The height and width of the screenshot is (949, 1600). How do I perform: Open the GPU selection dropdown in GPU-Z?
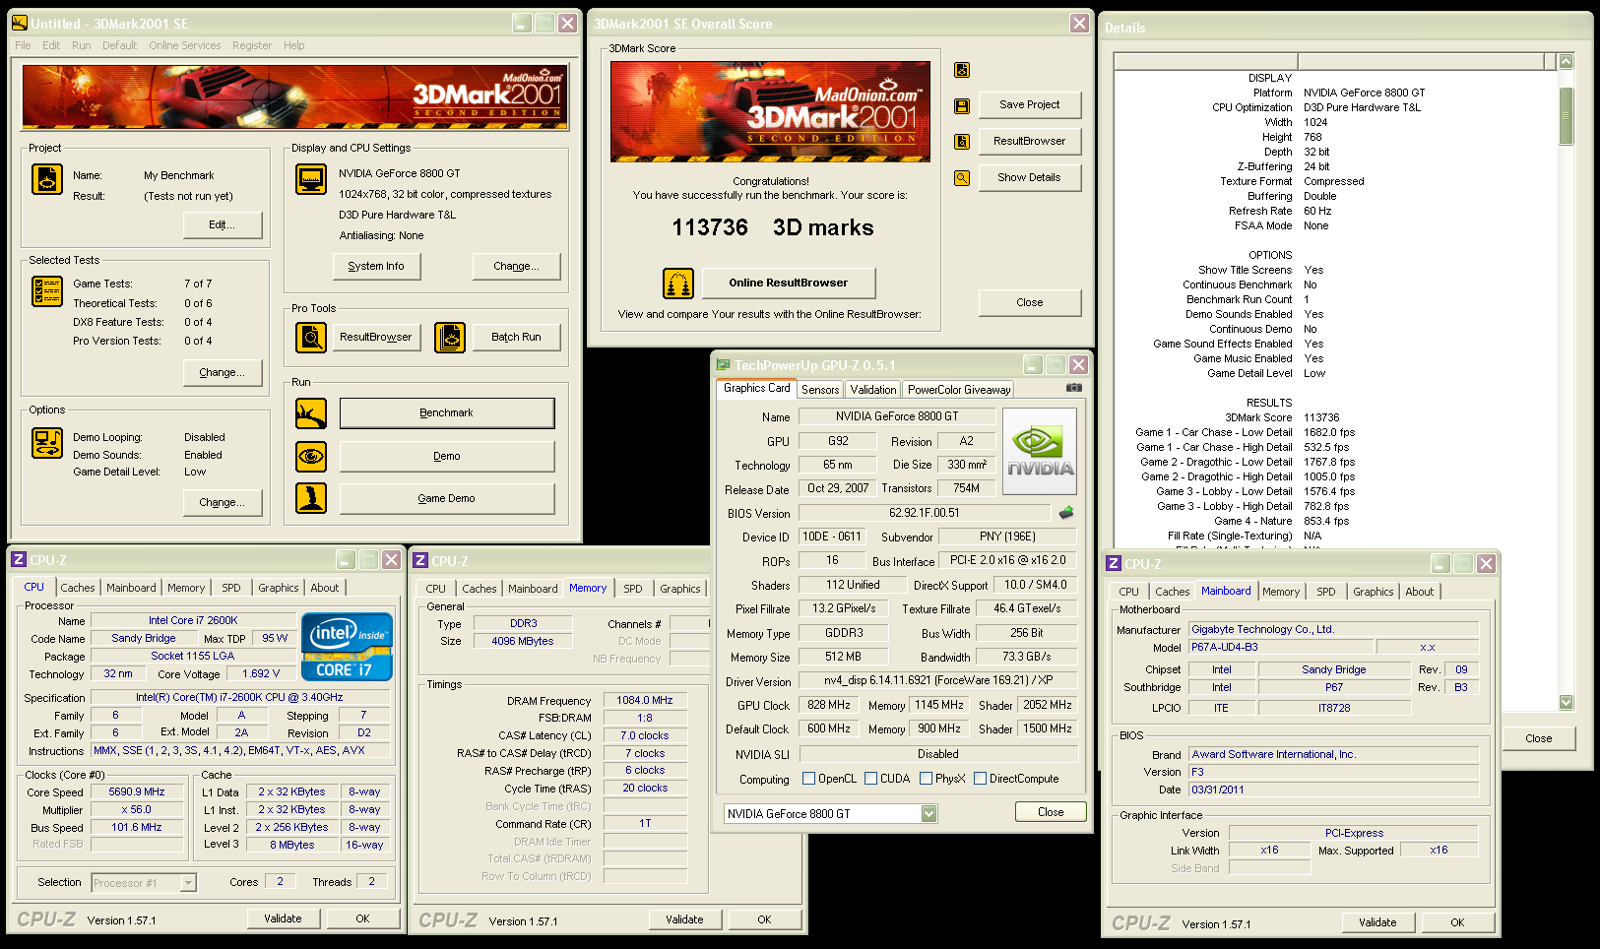pyautogui.click(x=929, y=814)
